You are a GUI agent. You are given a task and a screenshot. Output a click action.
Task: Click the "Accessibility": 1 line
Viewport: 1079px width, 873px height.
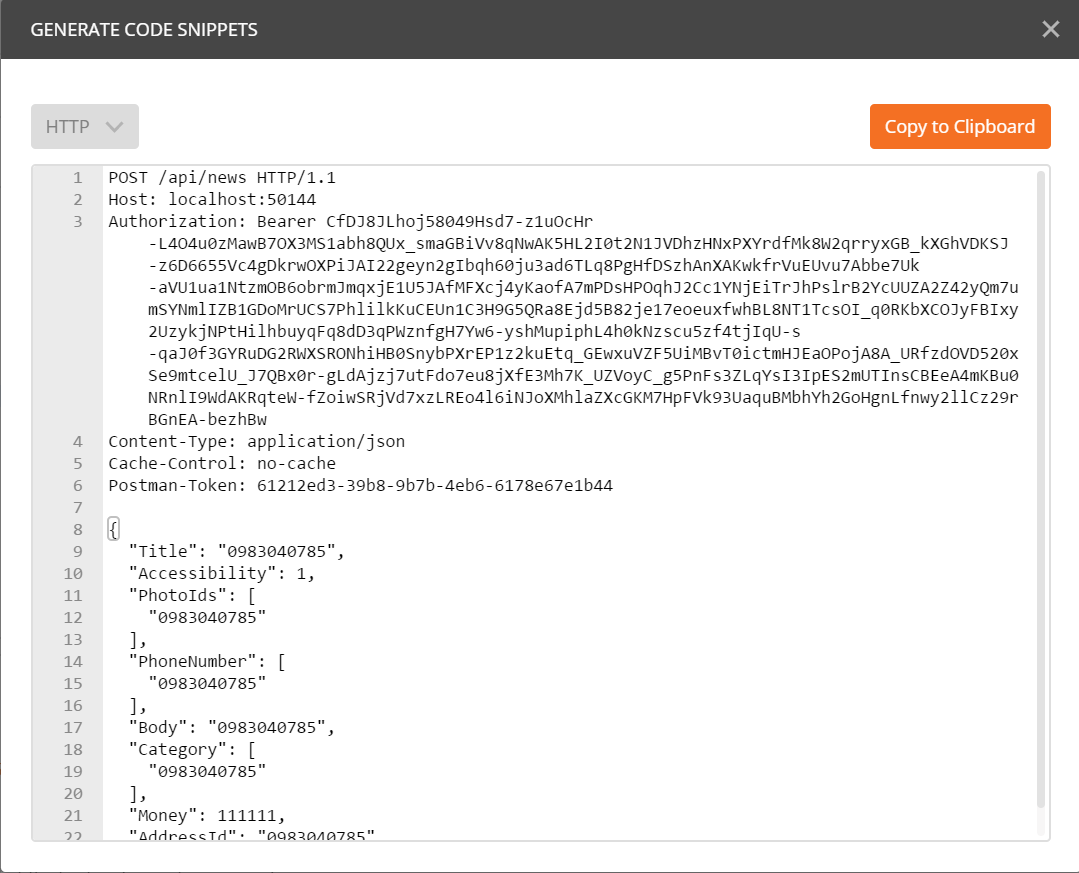[222, 574]
